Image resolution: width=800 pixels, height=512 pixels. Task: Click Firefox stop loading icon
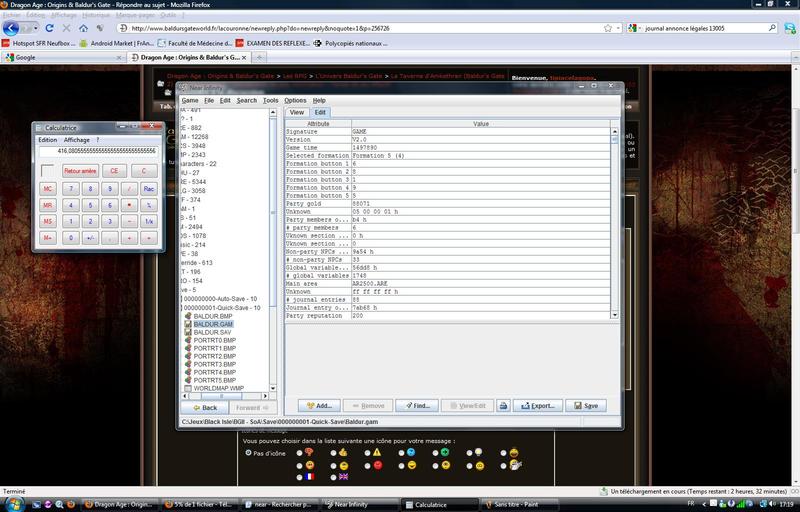coord(66,28)
